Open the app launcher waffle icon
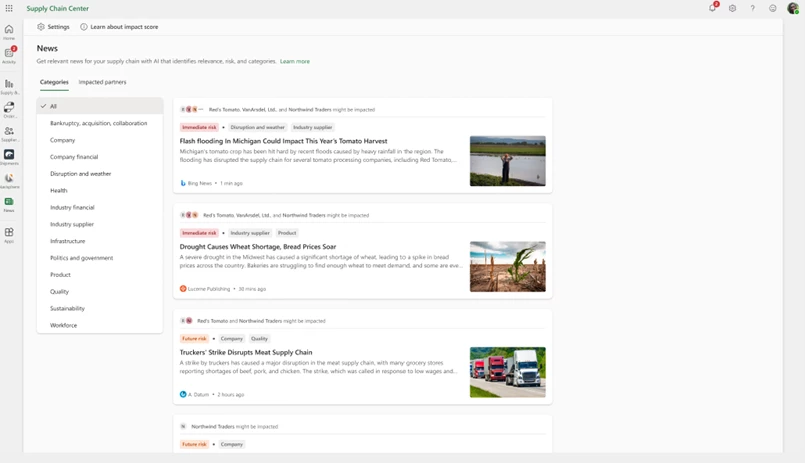Viewport: 805px width, 463px height. [x=9, y=8]
